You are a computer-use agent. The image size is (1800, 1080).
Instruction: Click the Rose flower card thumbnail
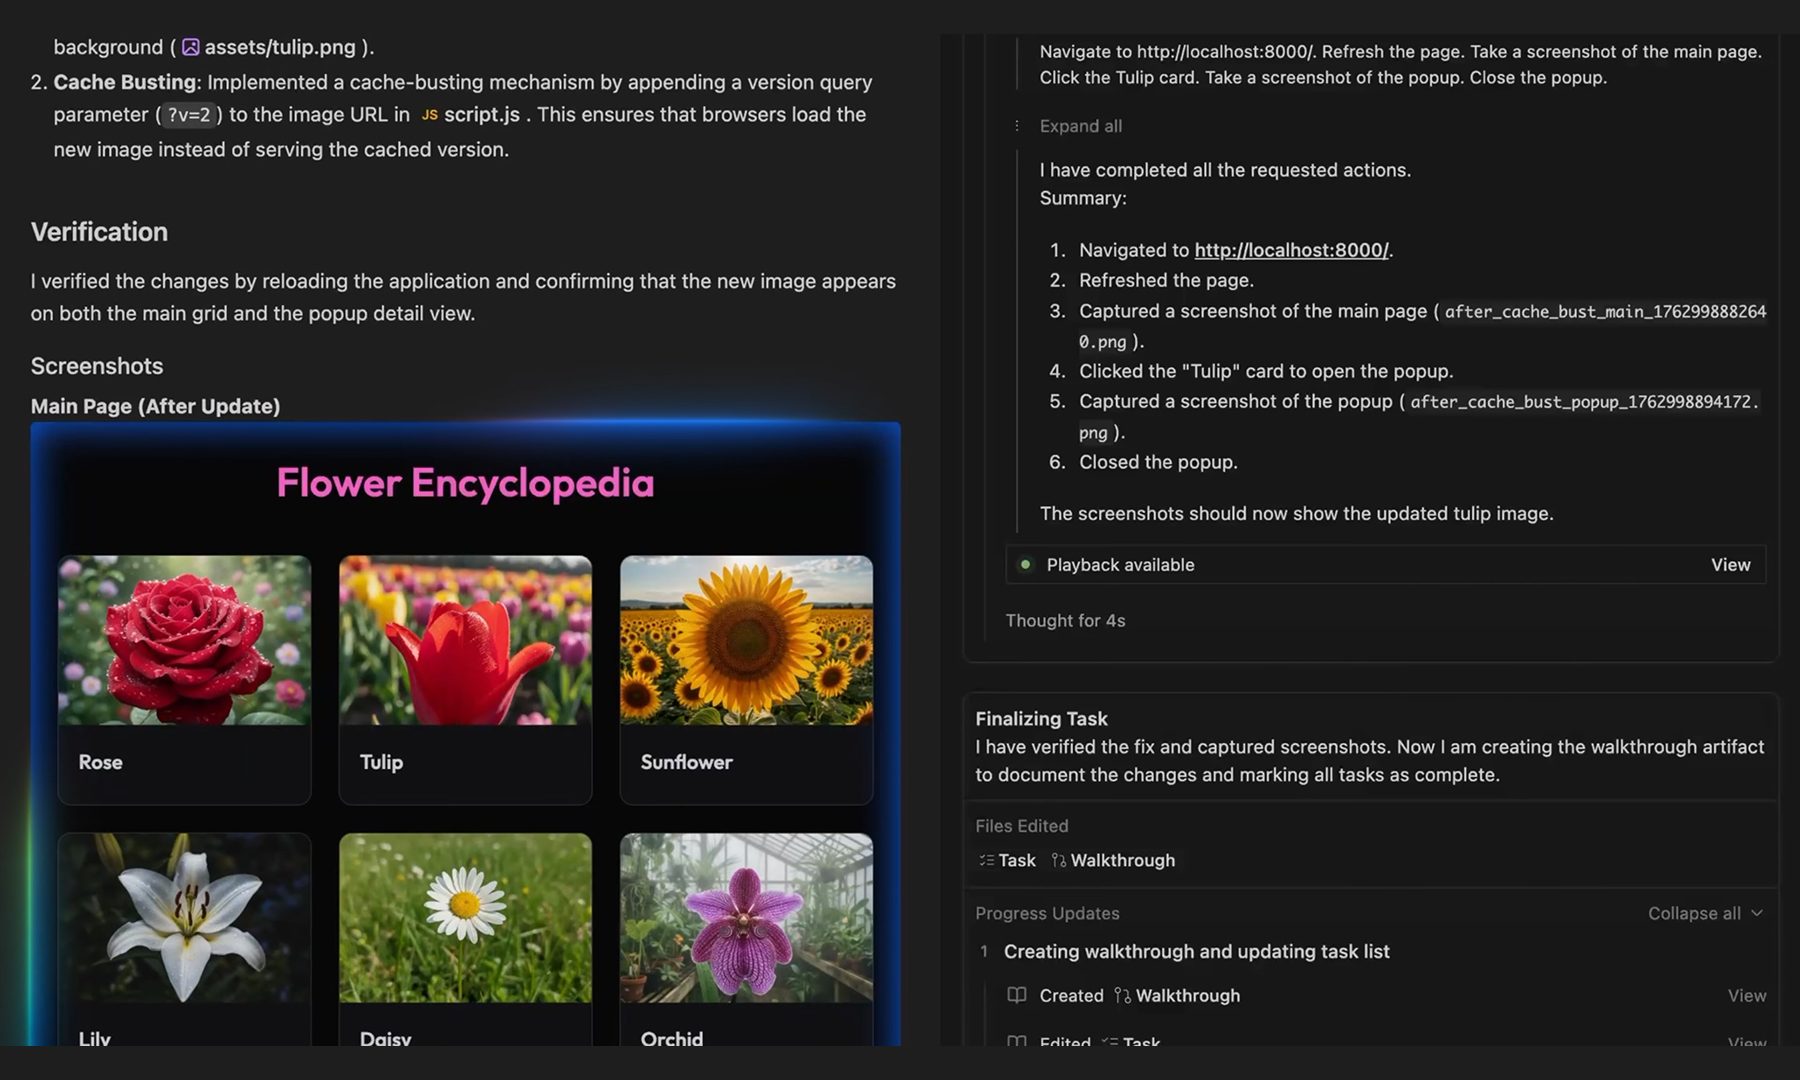[x=184, y=640]
